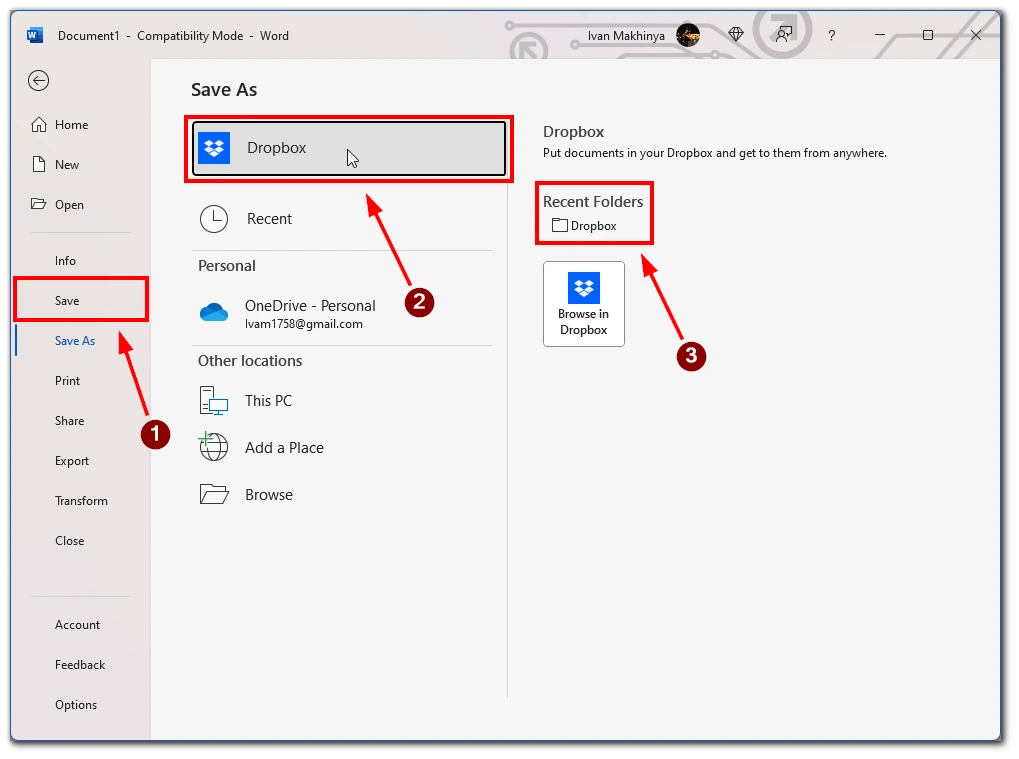Click the share feedback person icon in title bar
1019x759 pixels.
[x=784, y=34]
